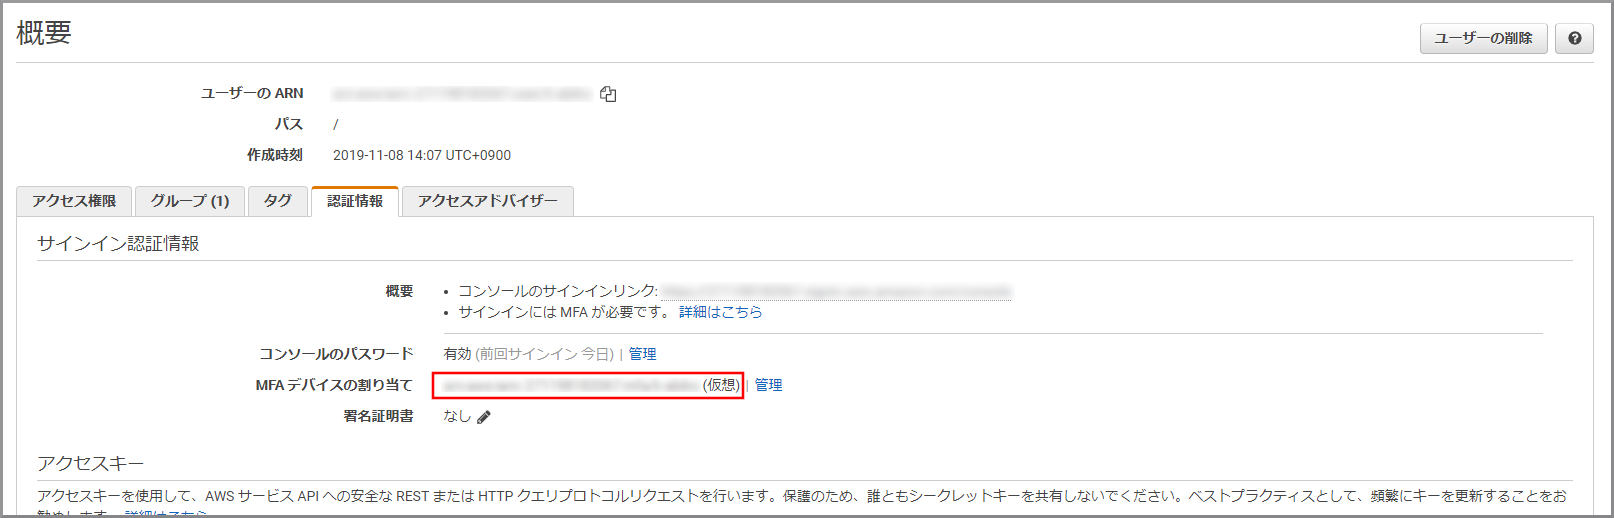Open the グループ (1) tab
The width and height of the screenshot is (1614, 518).
click(190, 201)
